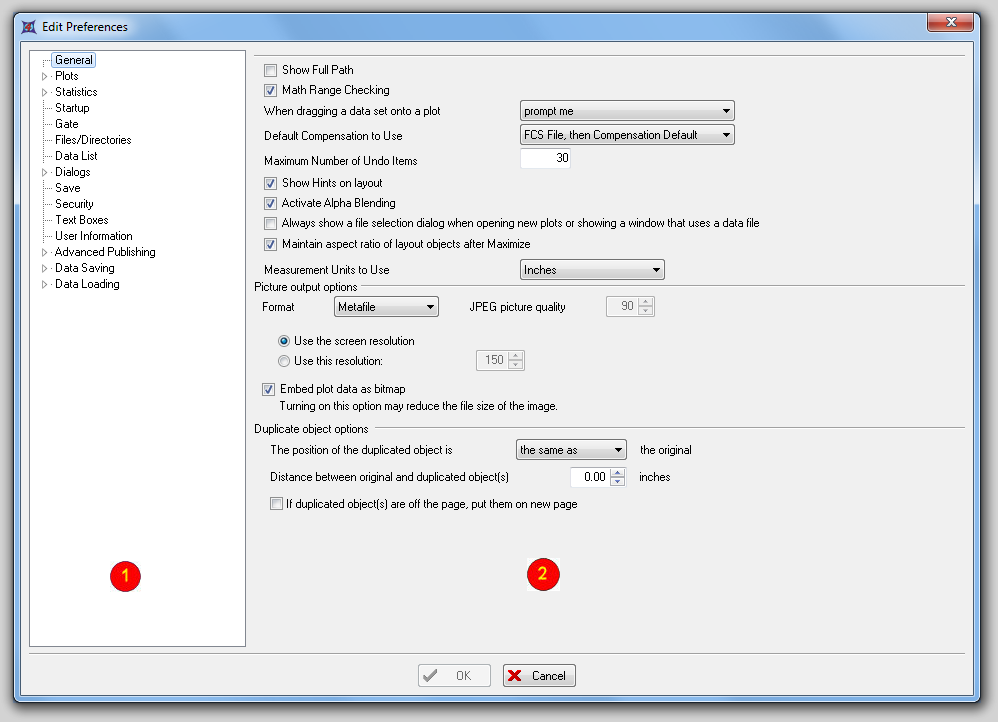Click the OK button
Screen dimensions: 998x722
pos(454,676)
